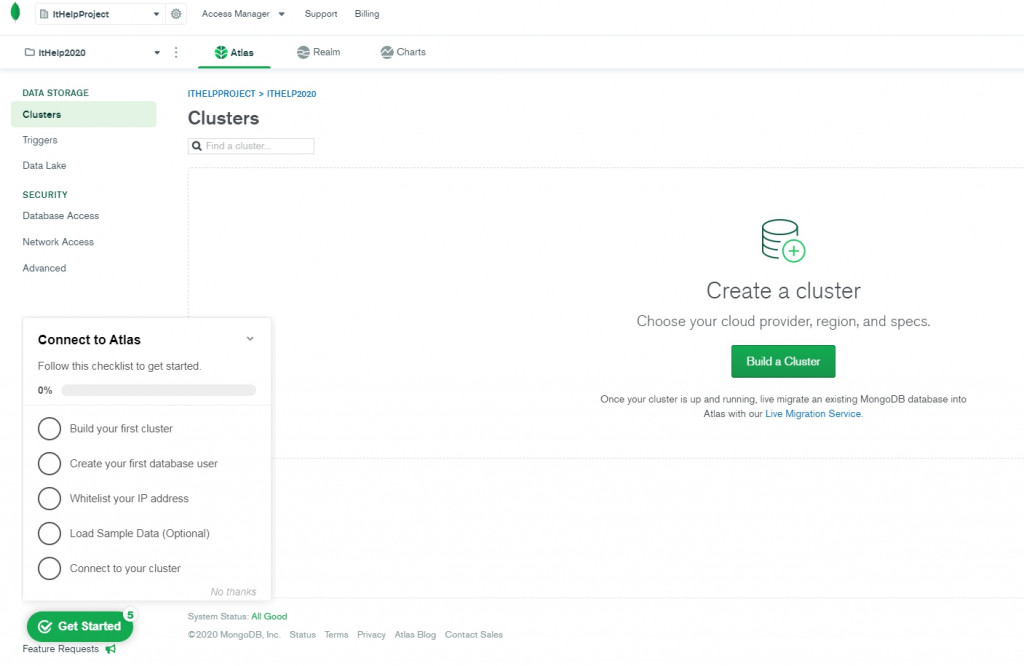The width and height of the screenshot is (1024, 666).
Task: Open the ItHelpProject organization dropdown
Action: [x=100, y=14]
